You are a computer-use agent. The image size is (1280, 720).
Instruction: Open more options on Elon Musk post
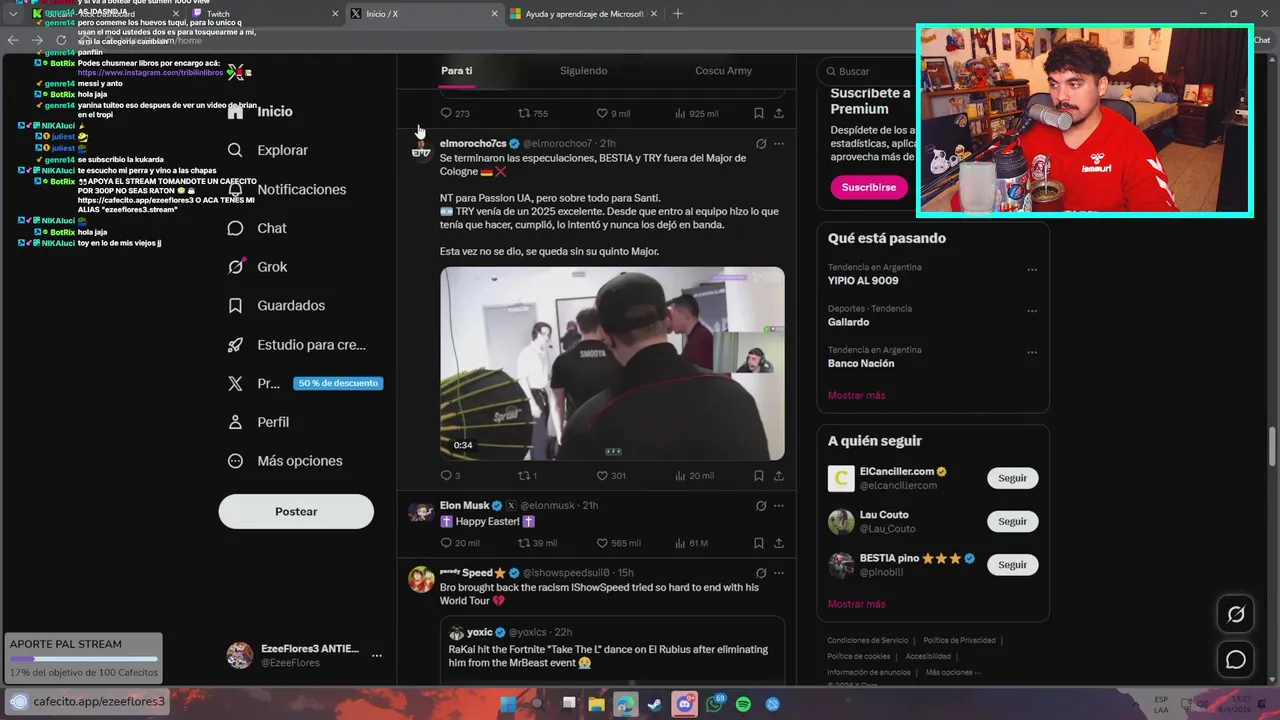[x=779, y=506]
